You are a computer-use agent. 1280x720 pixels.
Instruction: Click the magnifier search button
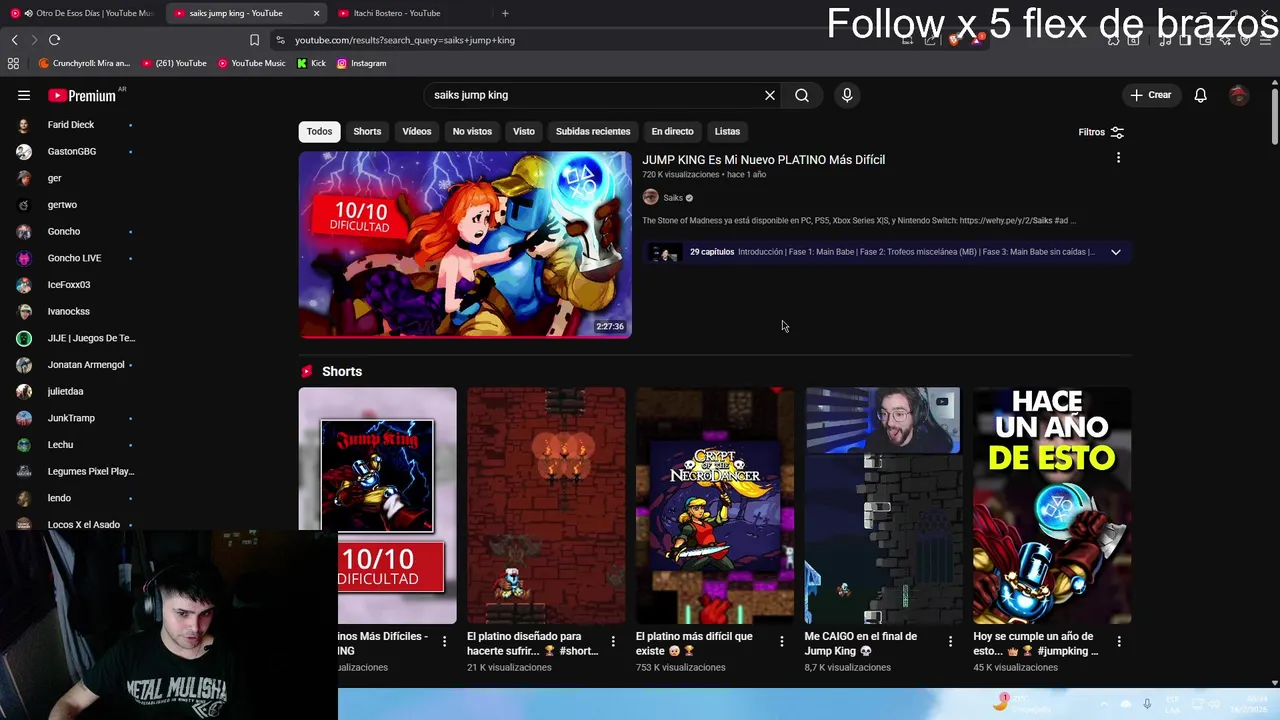[x=802, y=95]
